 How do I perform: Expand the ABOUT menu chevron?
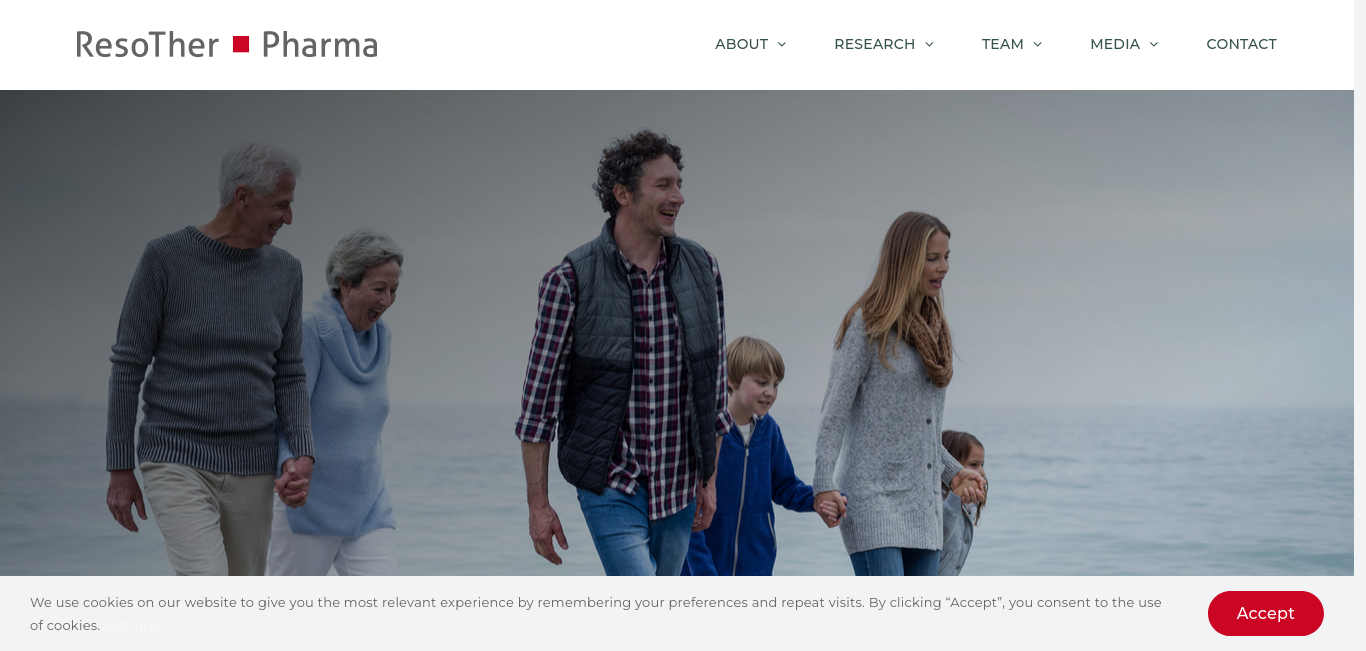click(782, 44)
